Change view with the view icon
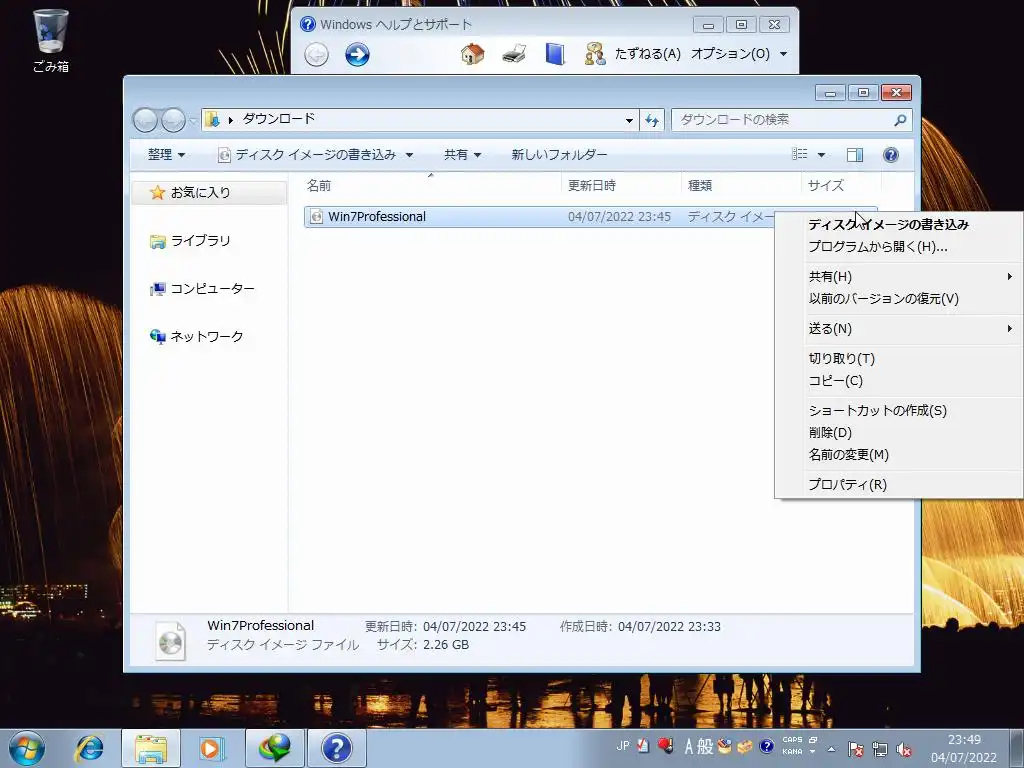This screenshot has height=768, width=1024. pyautogui.click(x=800, y=154)
